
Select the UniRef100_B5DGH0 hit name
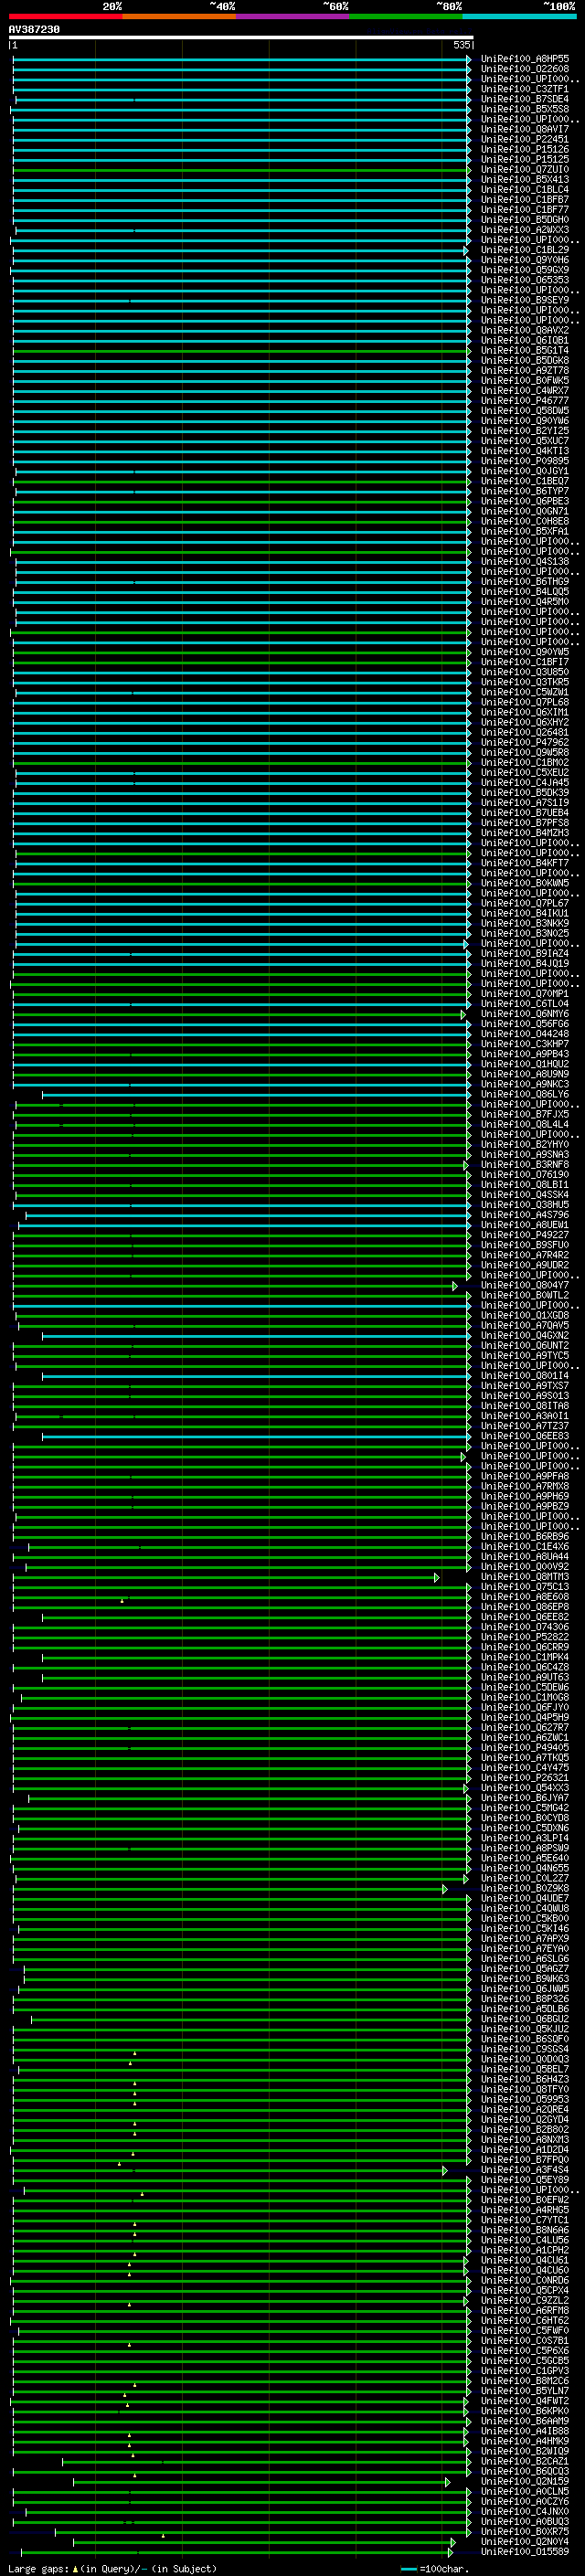525,220
